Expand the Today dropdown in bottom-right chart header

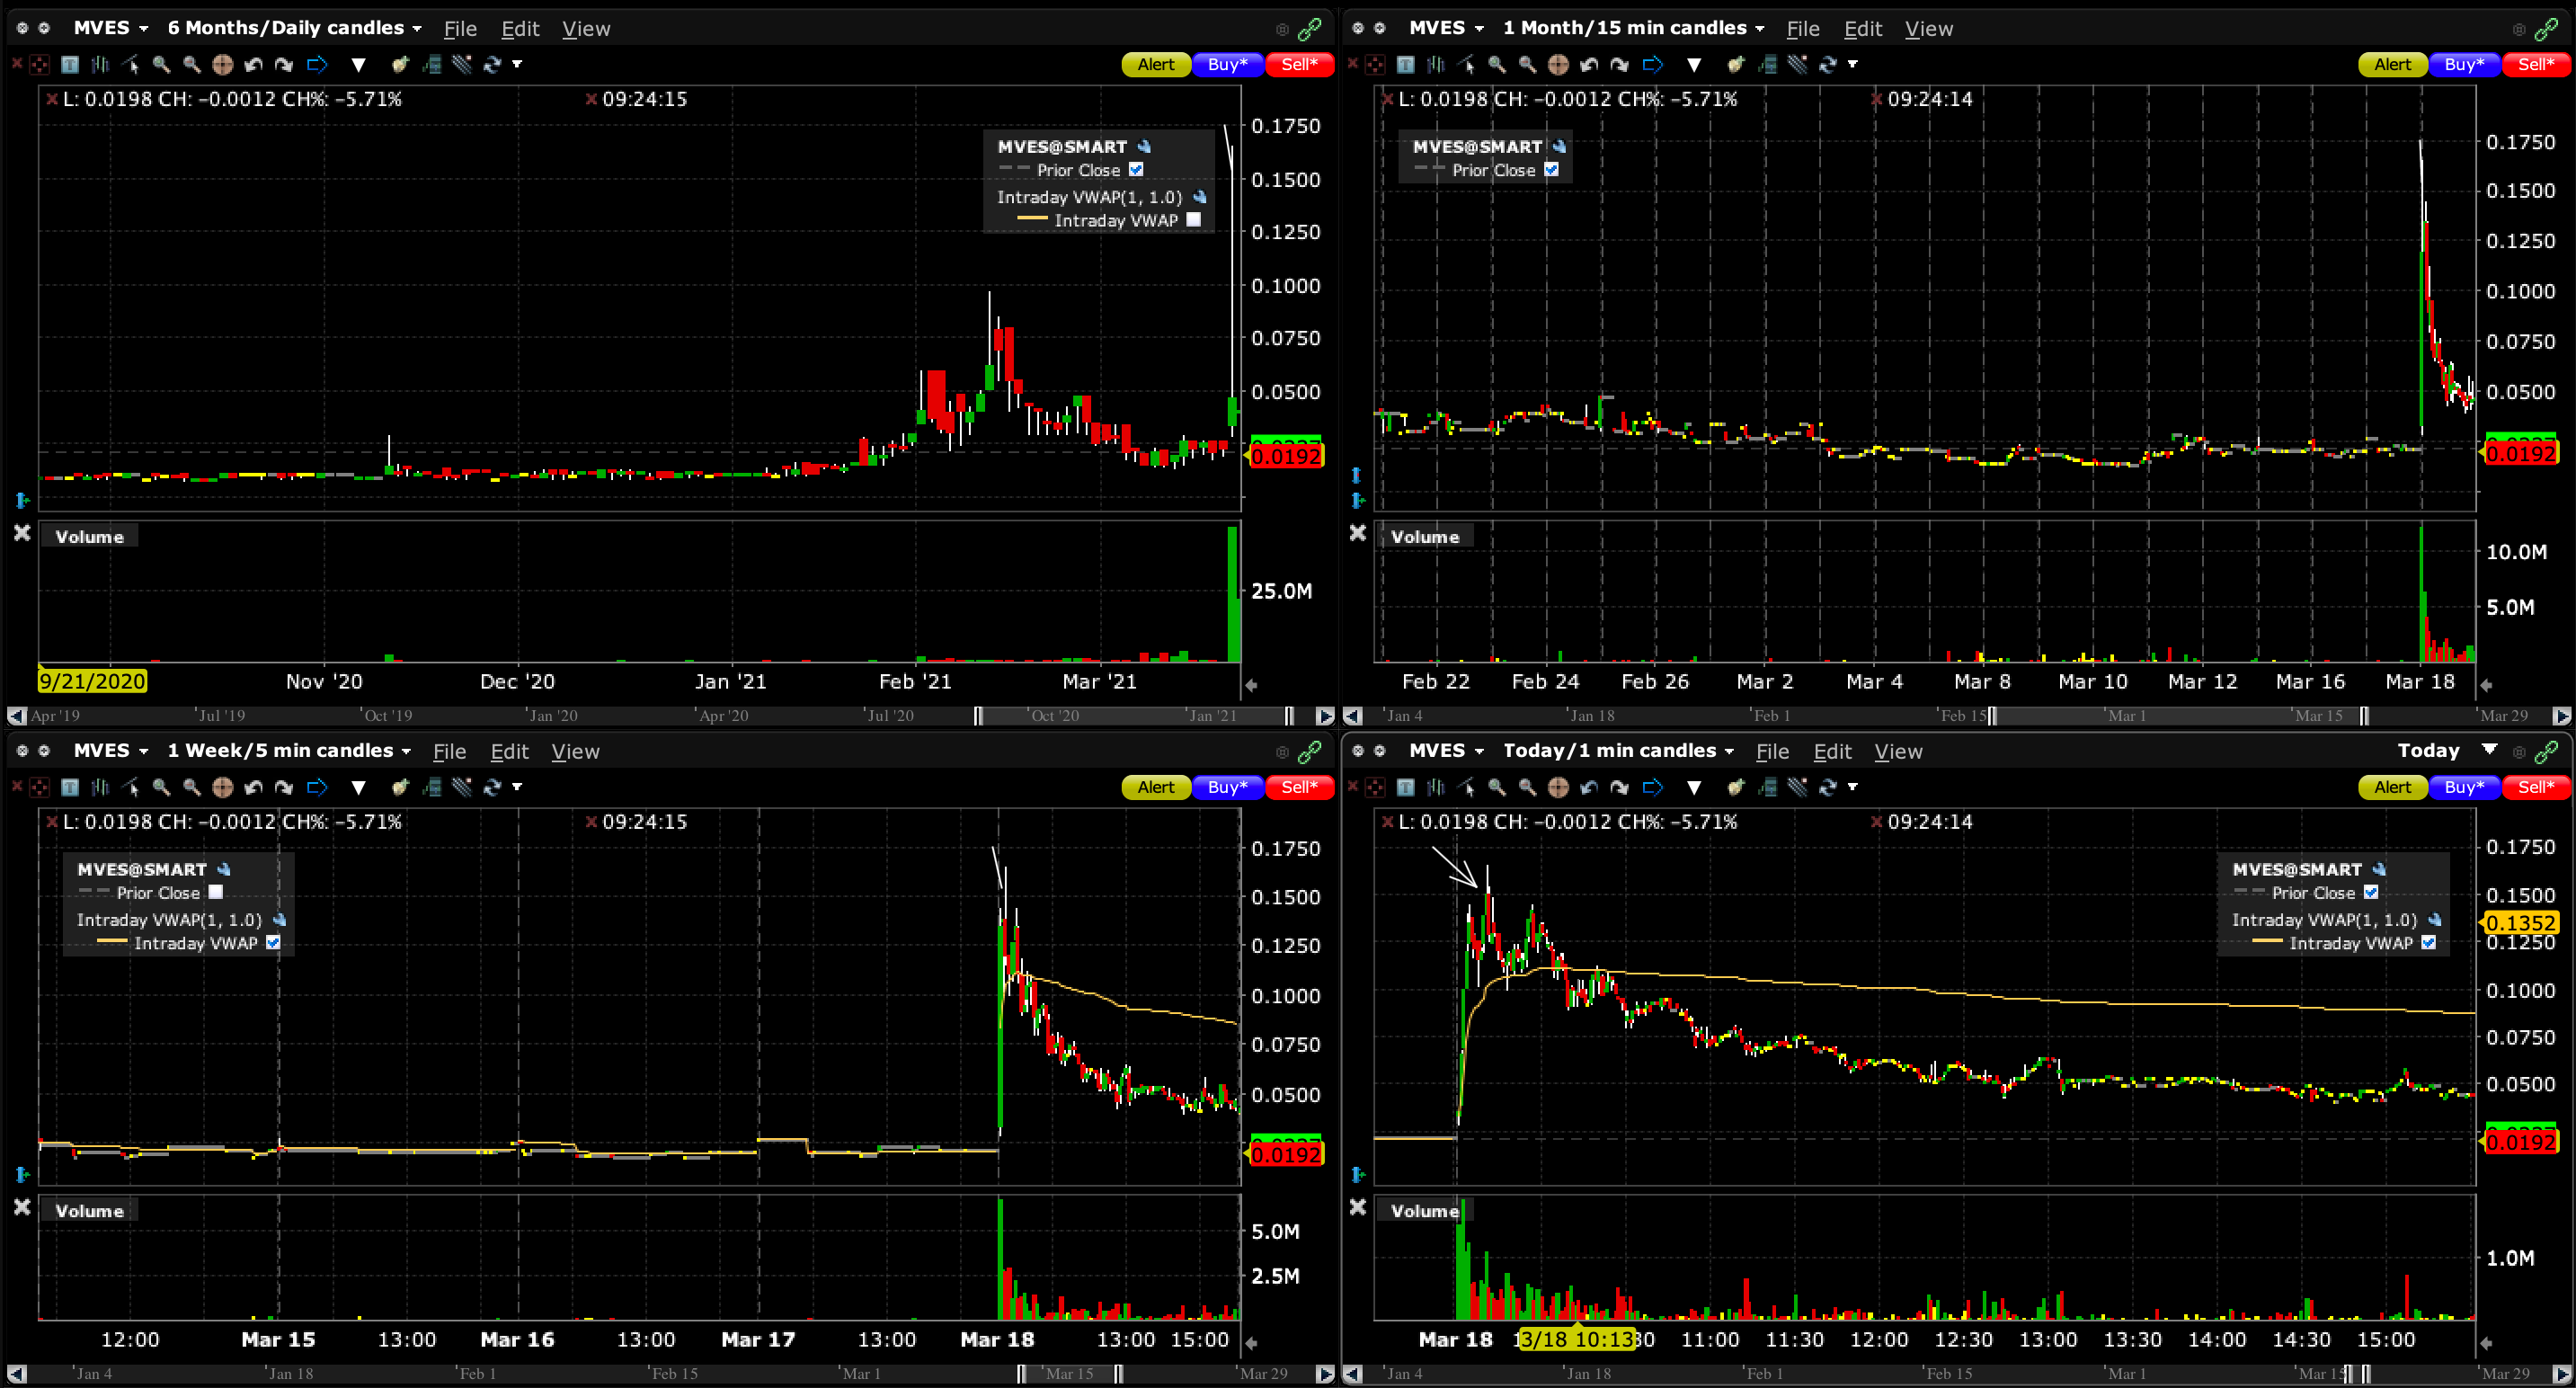click(x=2489, y=750)
